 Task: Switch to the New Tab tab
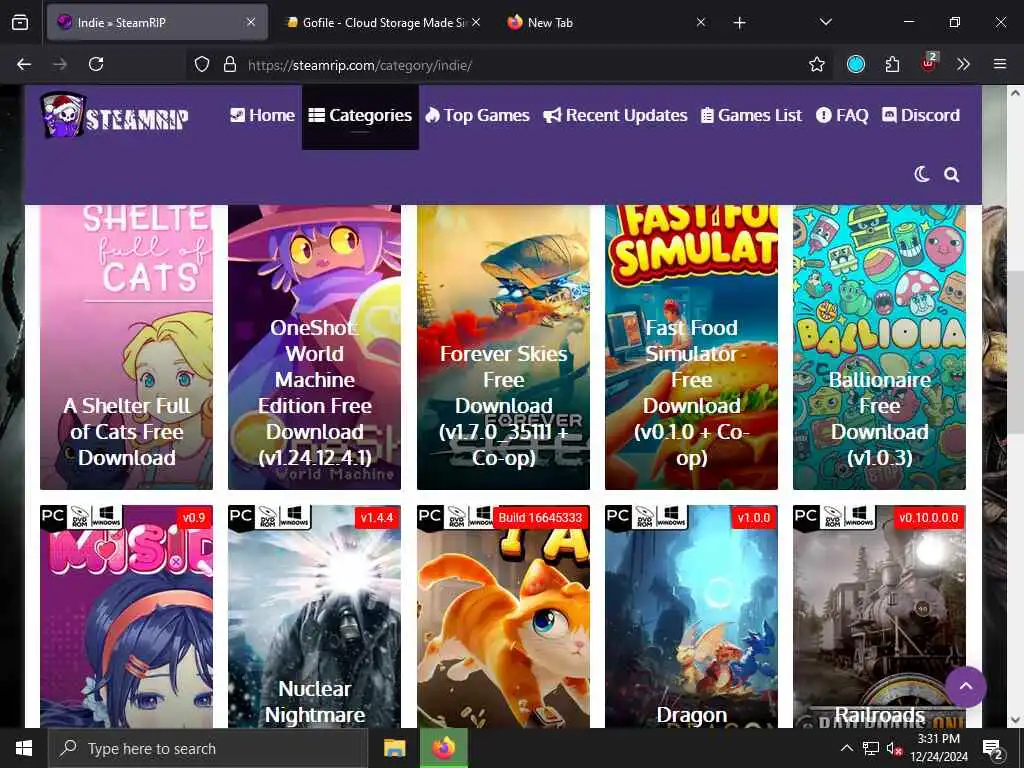(x=605, y=23)
